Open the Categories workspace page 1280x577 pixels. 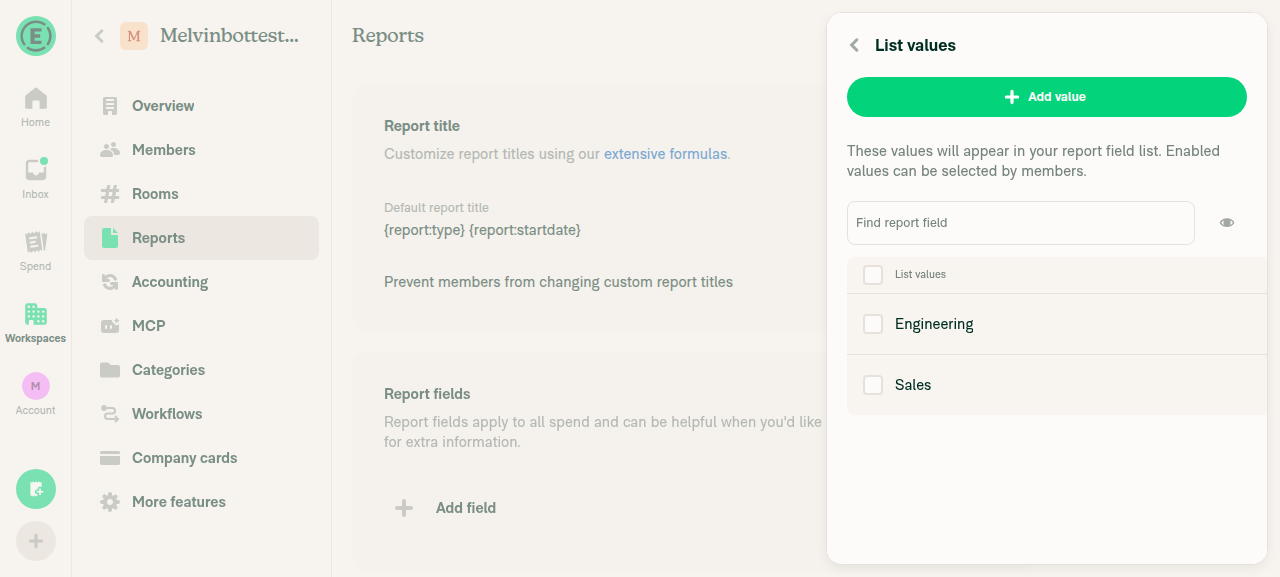(x=201, y=370)
